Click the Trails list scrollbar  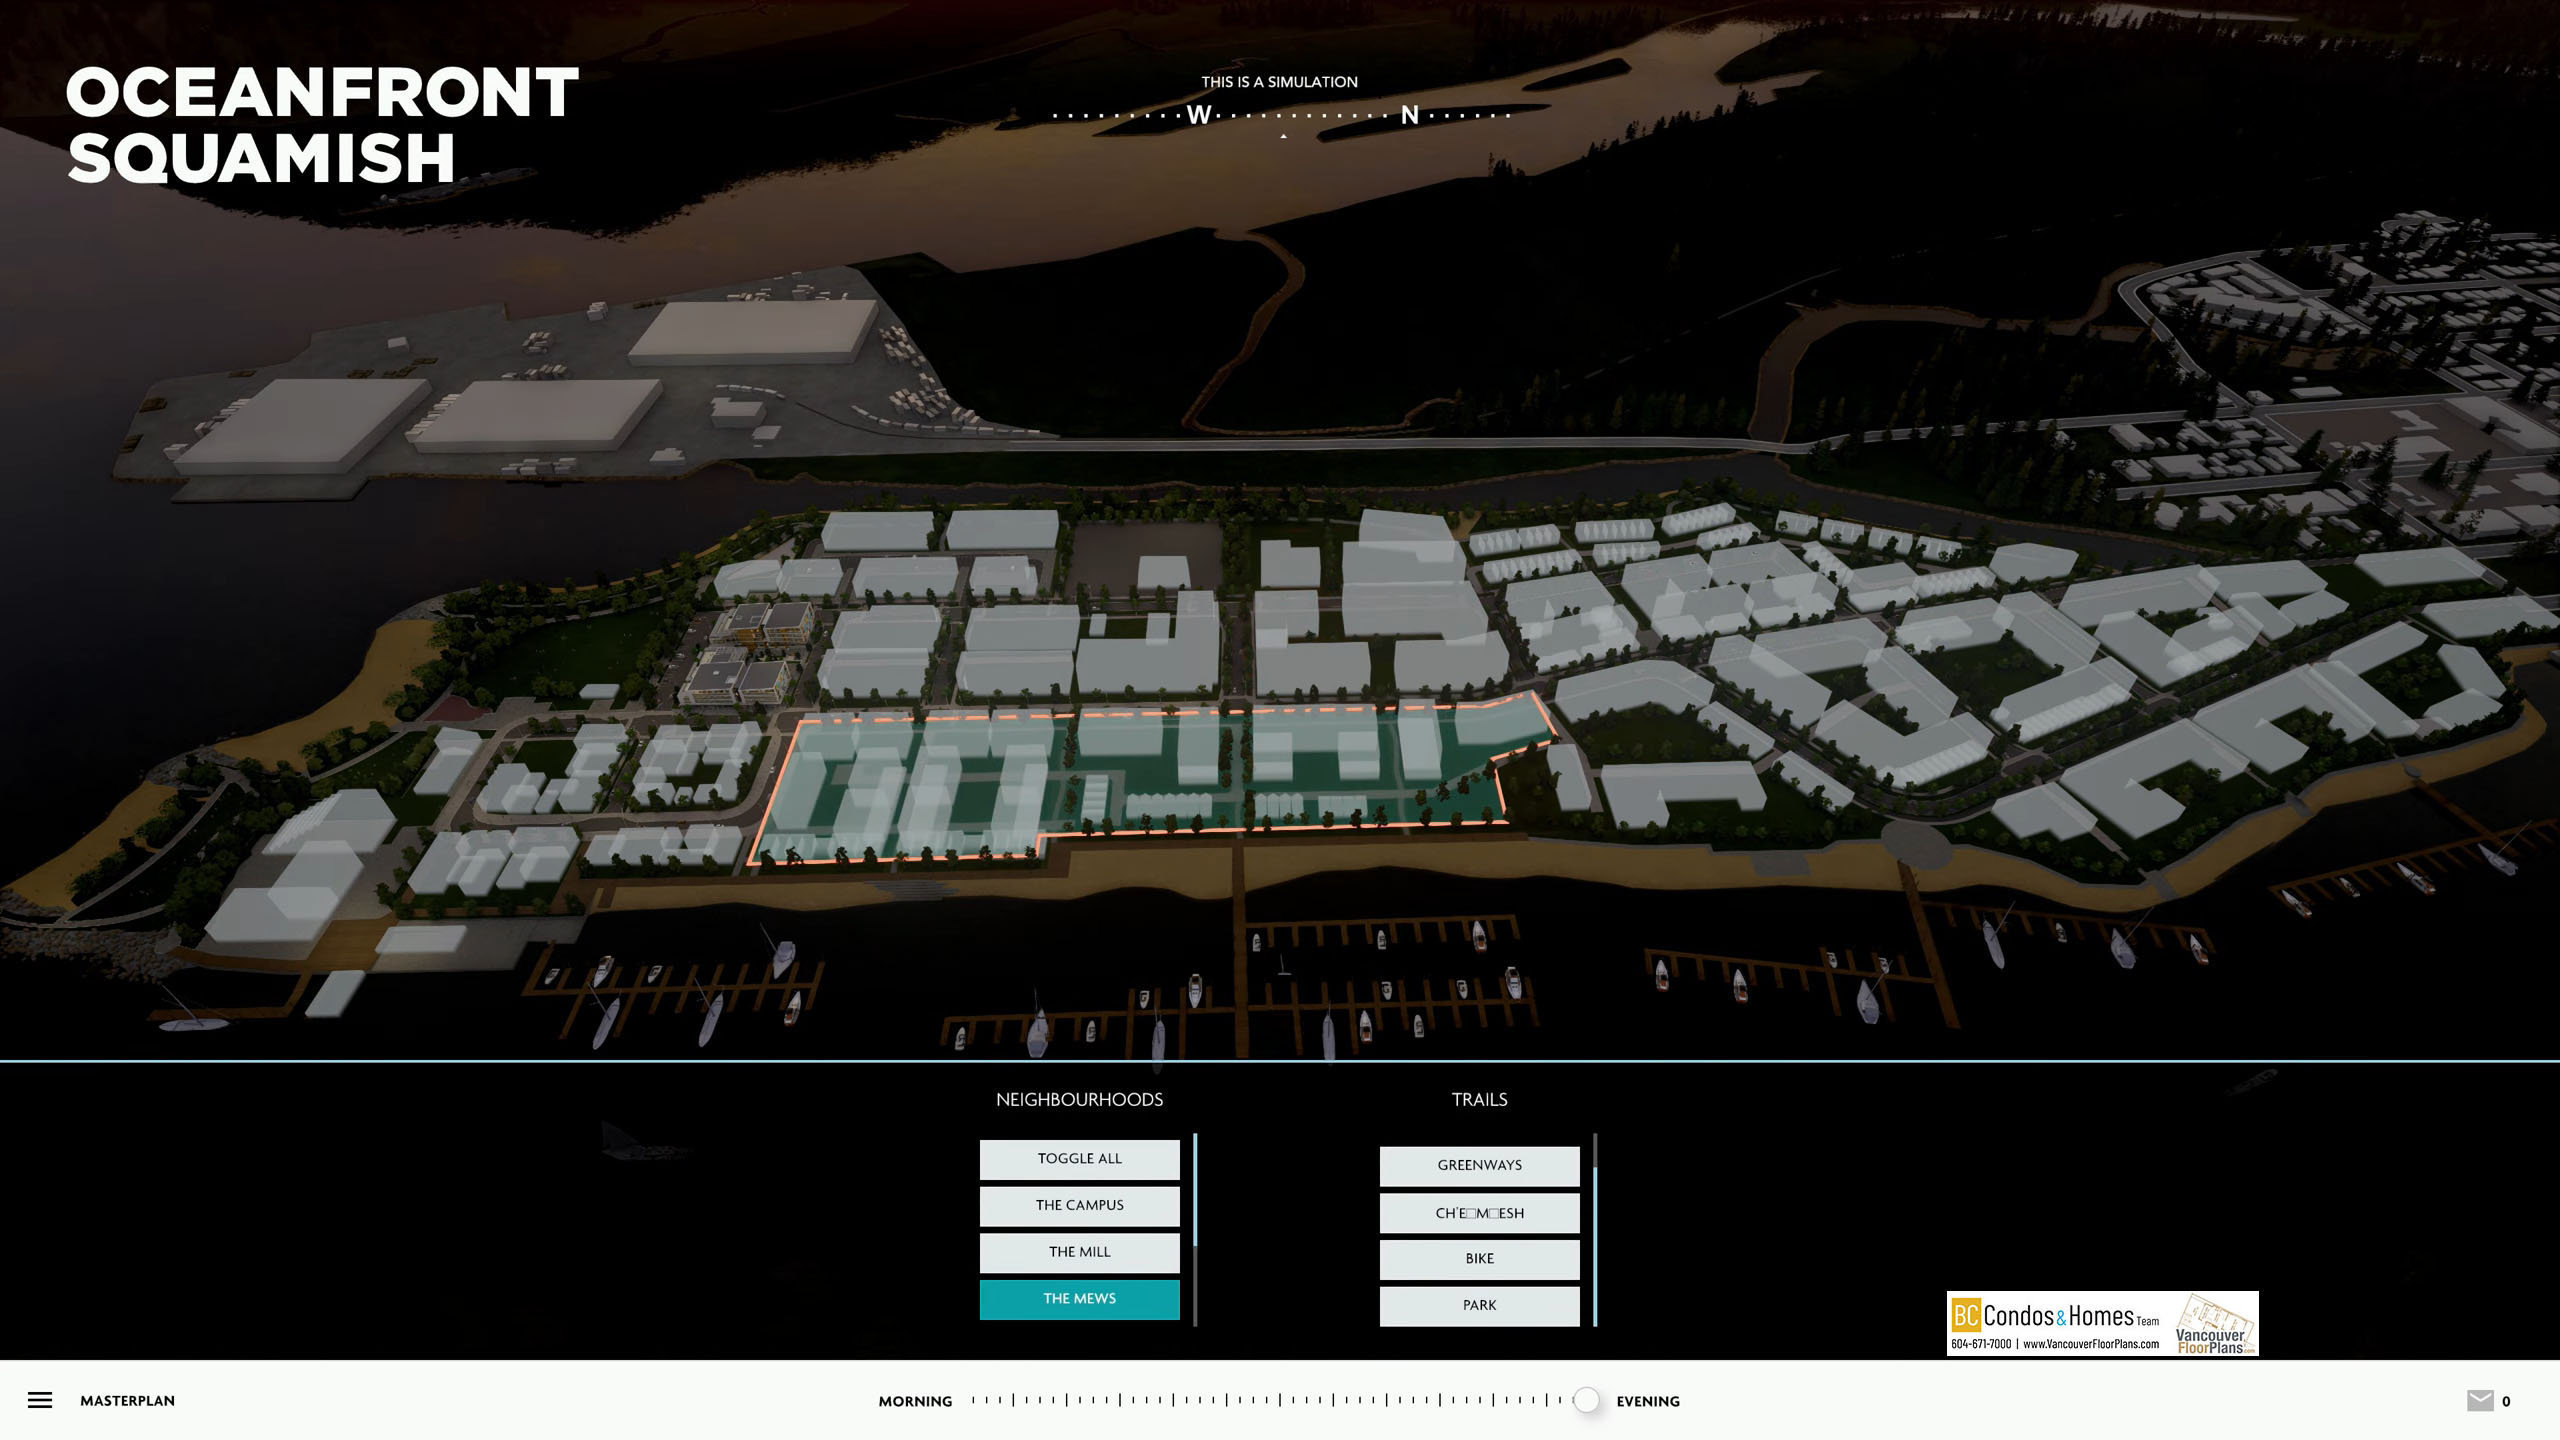1595,1230
